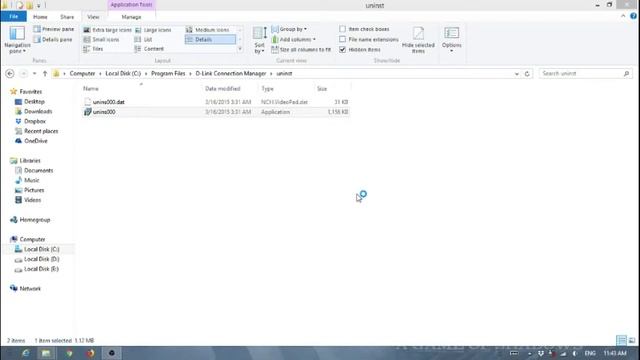Enable File name extensions checkbox

coord(369,40)
